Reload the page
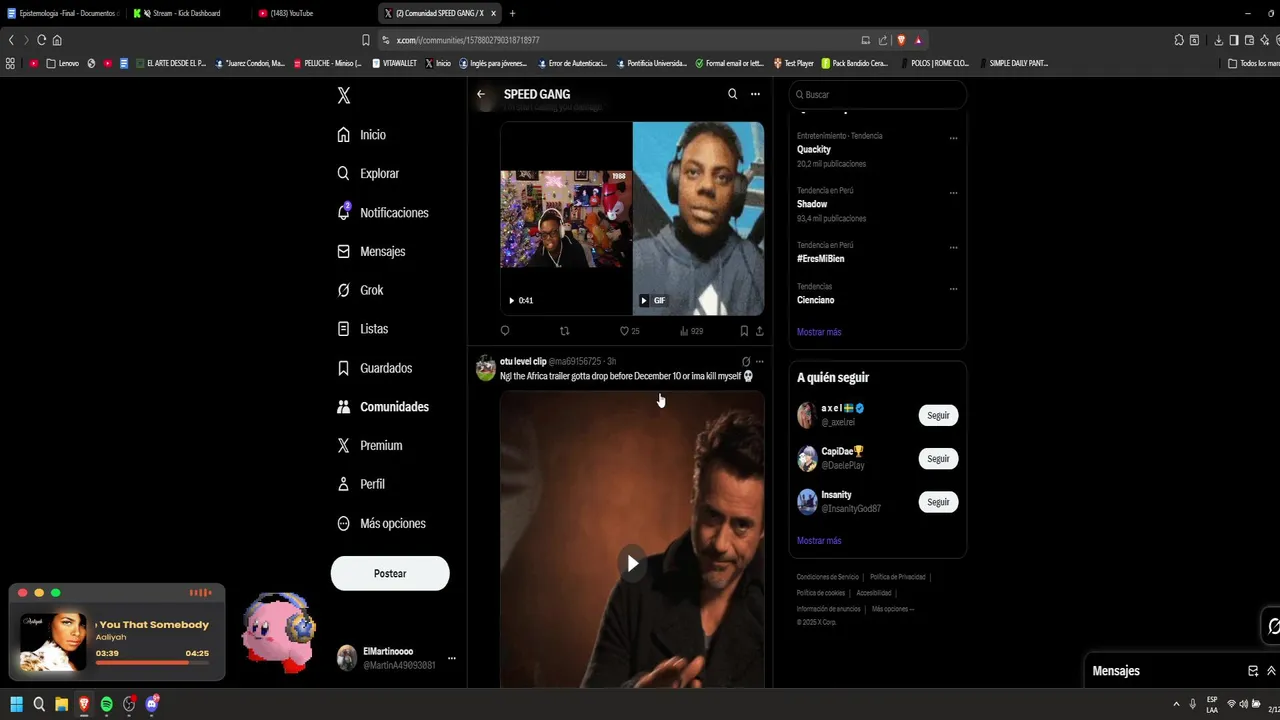Screen dimensions: 1280x720 pos(41,40)
